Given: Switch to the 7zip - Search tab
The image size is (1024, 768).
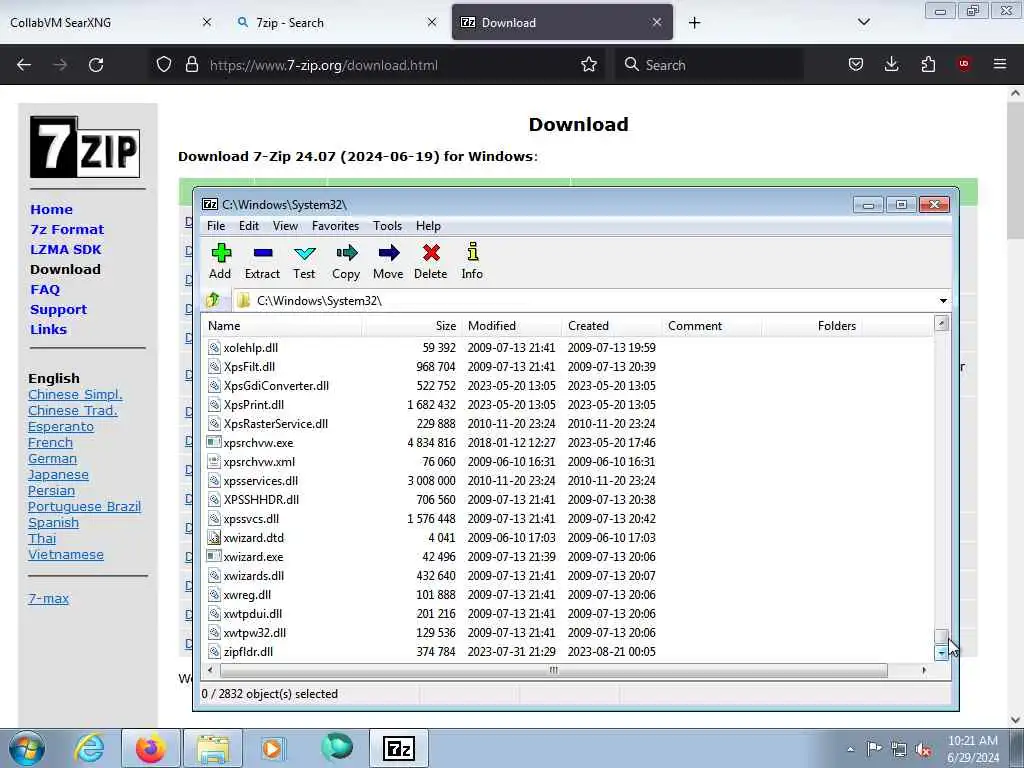Looking at the screenshot, I should click(x=335, y=22).
